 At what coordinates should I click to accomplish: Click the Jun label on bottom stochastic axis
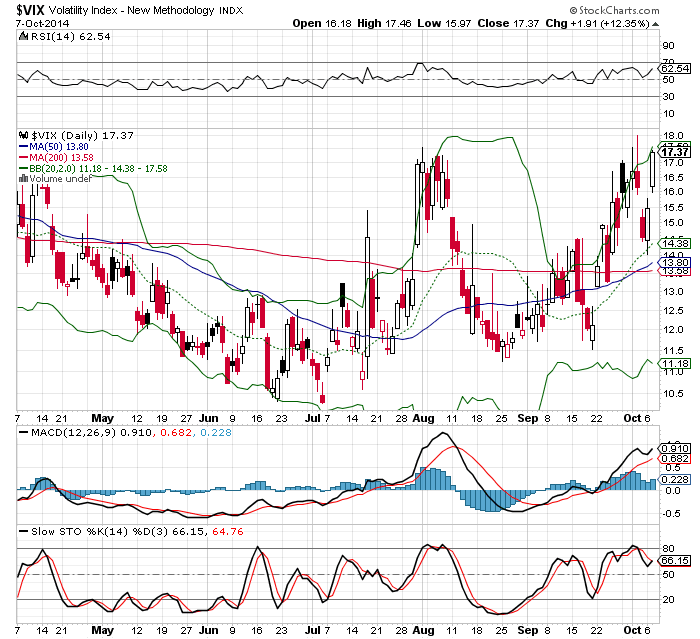(208, 630)
